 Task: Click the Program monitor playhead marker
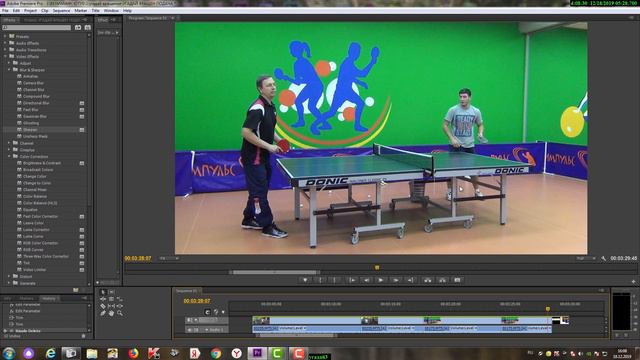pos(377,267)
